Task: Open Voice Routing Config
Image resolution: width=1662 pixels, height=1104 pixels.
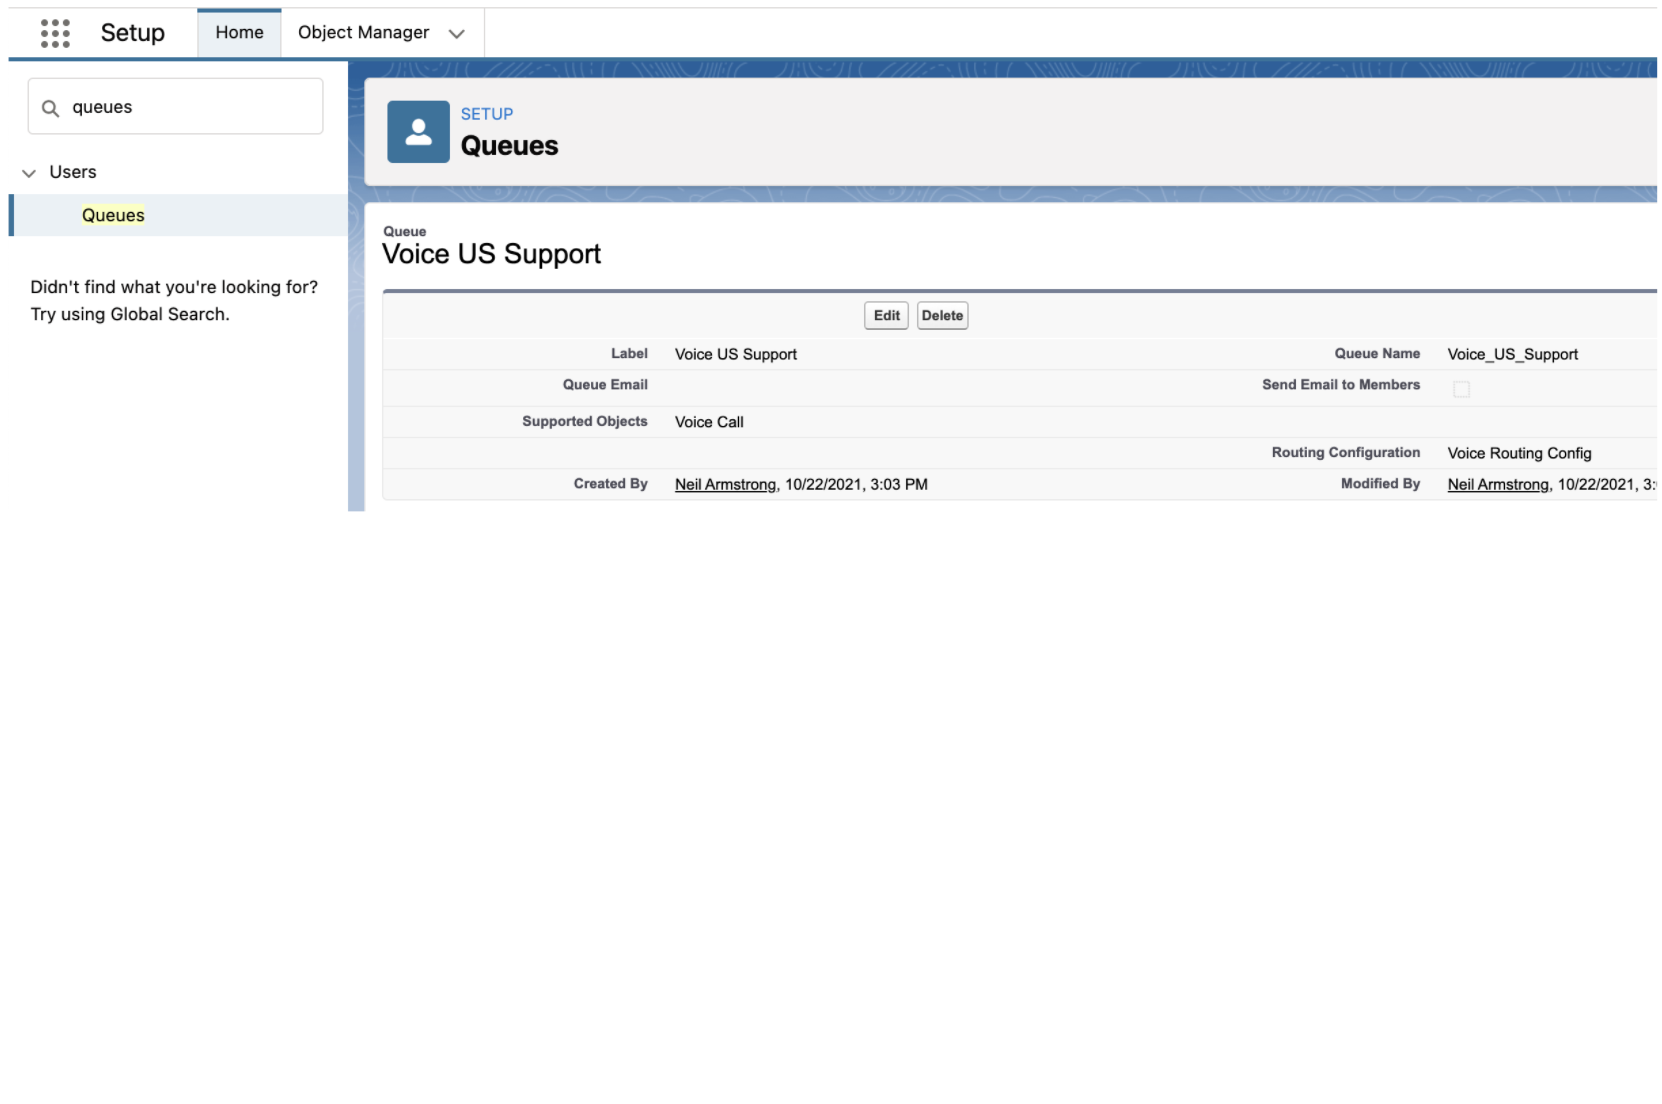Action: pos(1519,453)
